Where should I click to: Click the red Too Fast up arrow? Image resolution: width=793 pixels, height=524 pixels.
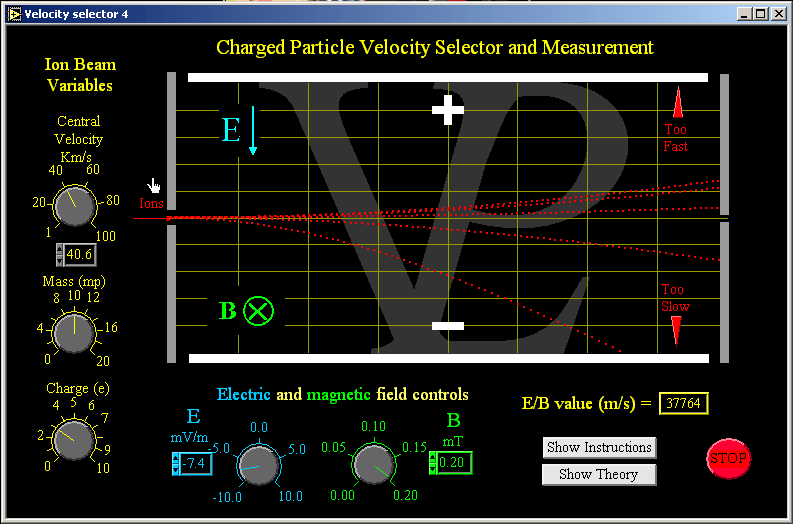(x=677, y=103)
